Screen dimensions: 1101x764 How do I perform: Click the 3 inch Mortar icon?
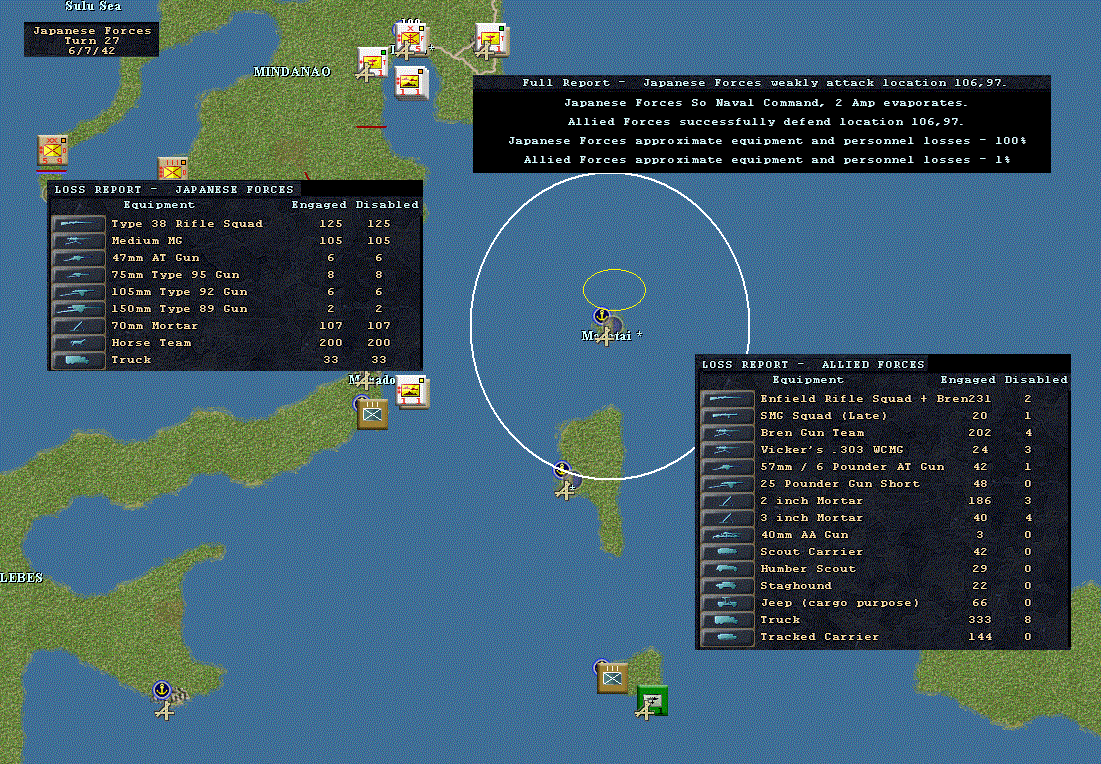click(x=727, y=518)
